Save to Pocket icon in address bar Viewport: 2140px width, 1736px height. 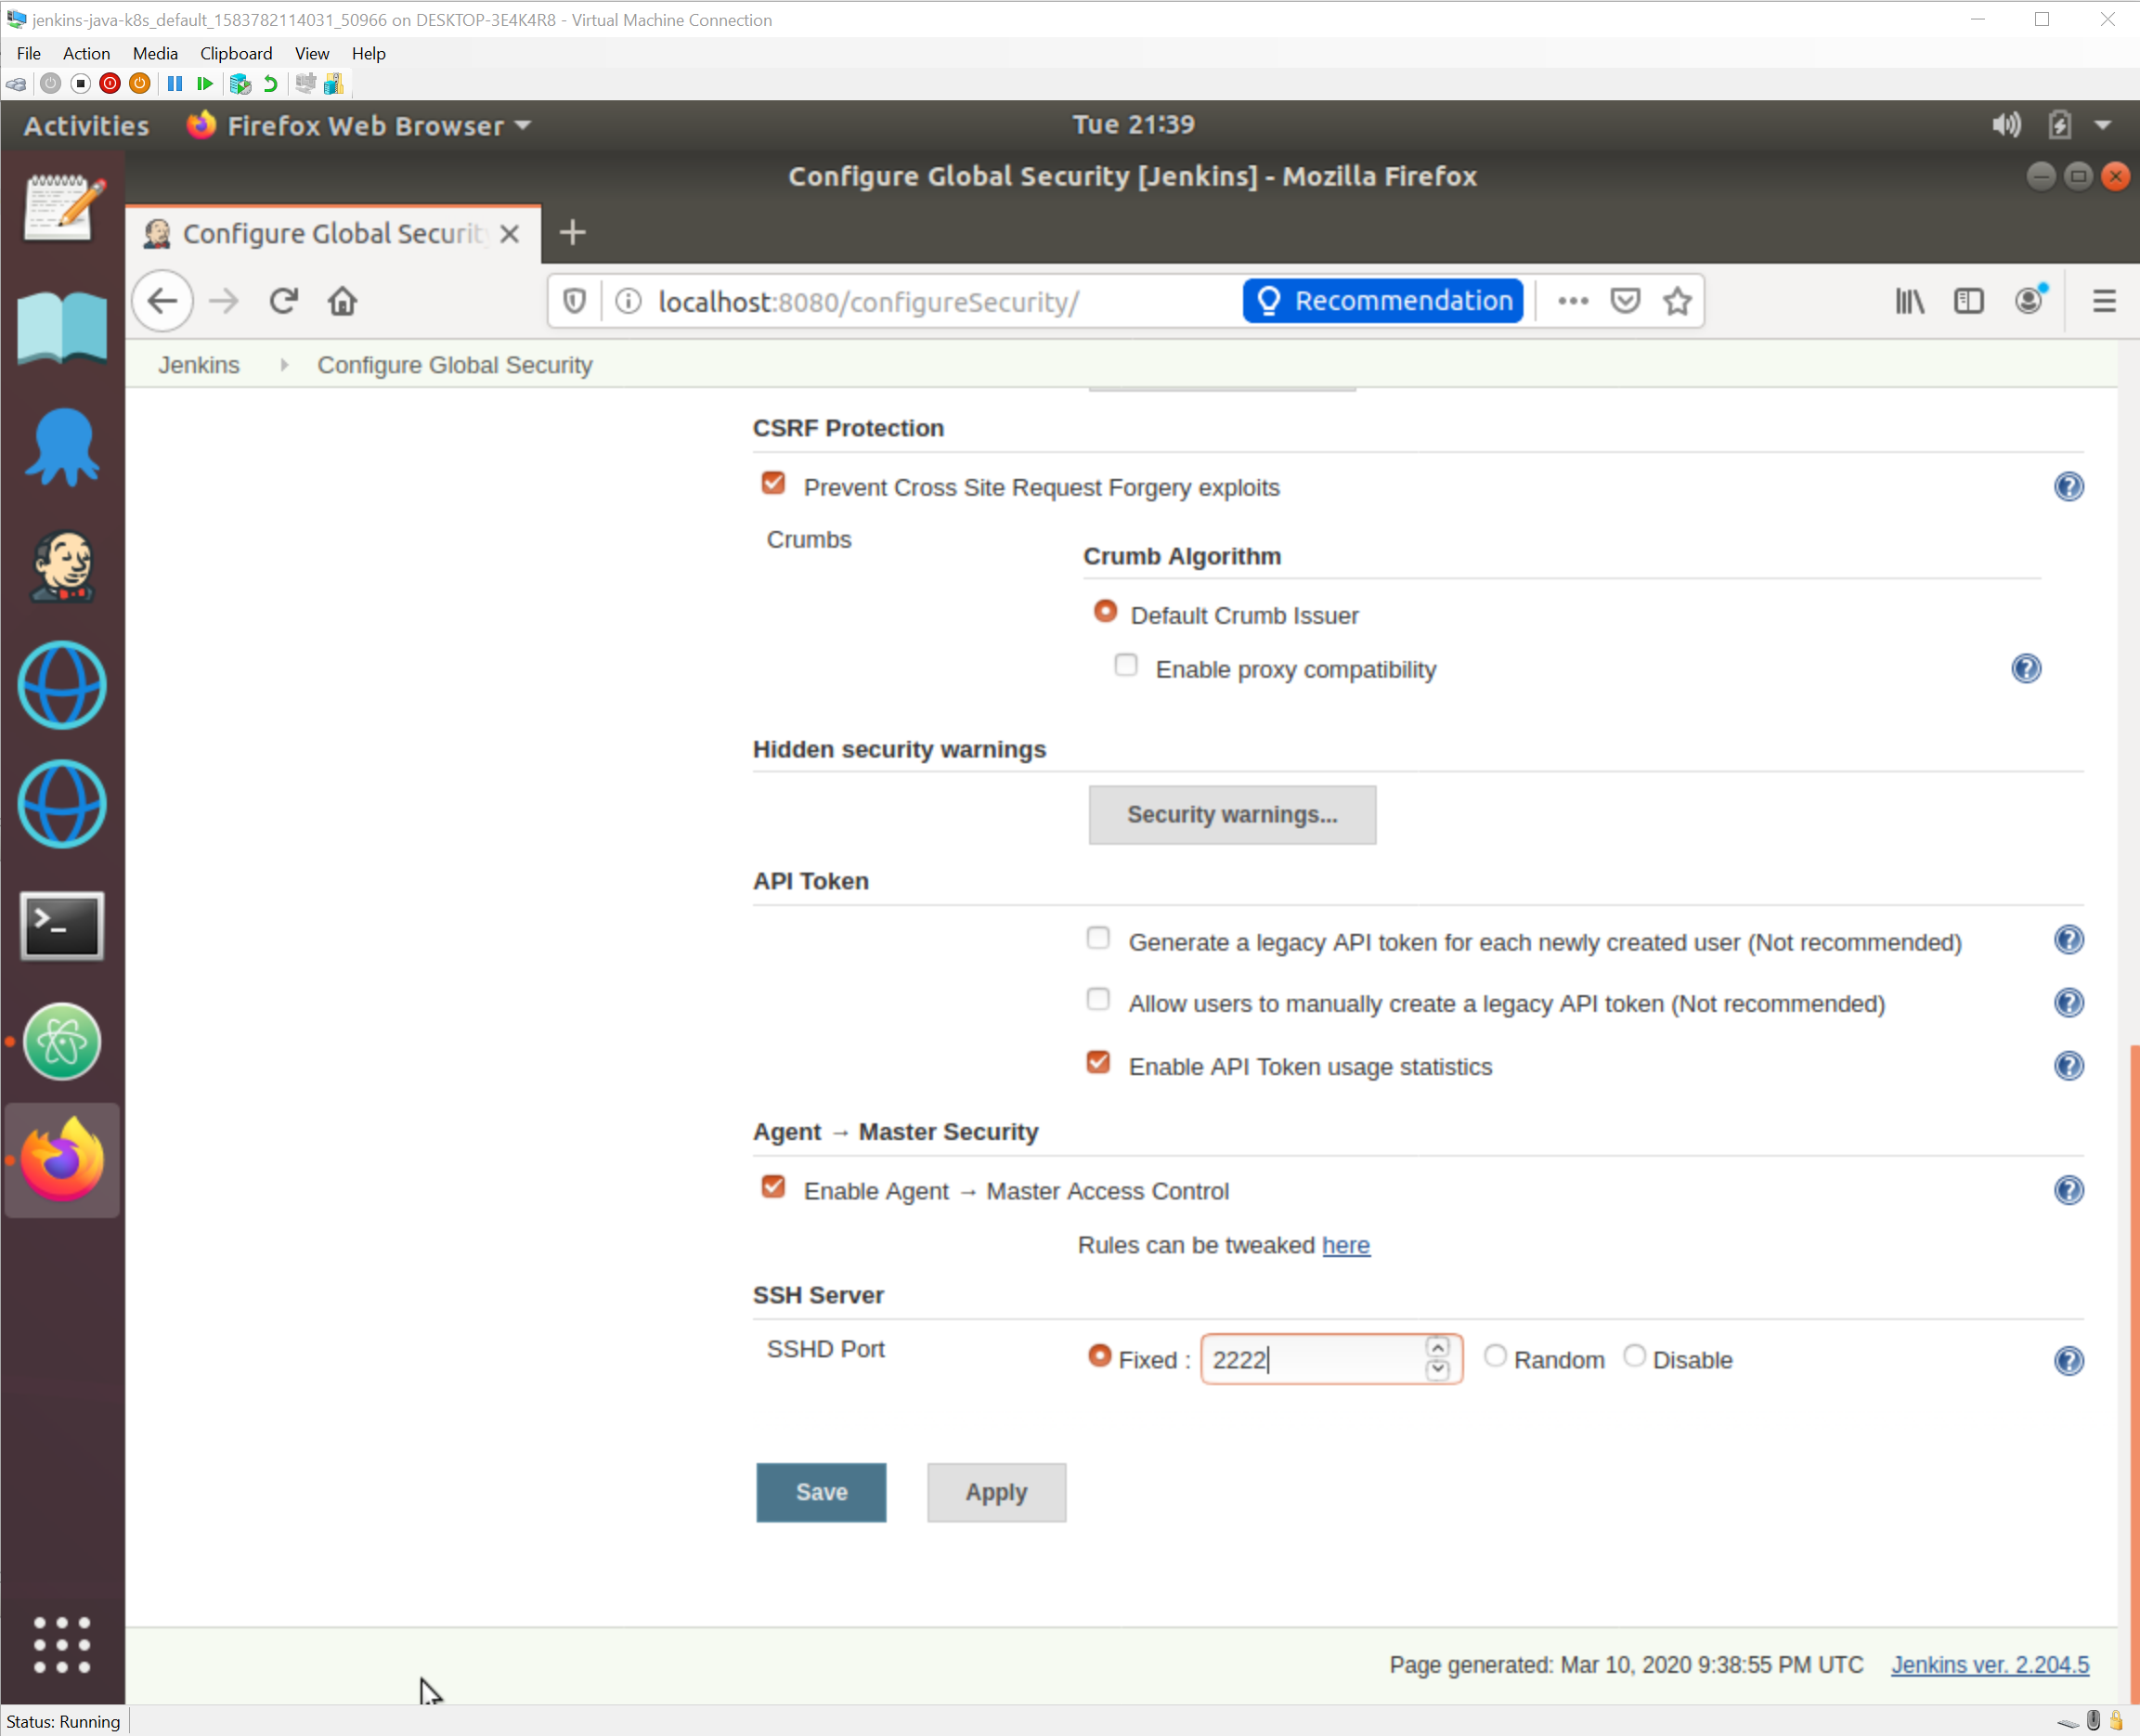(1625, 301)
